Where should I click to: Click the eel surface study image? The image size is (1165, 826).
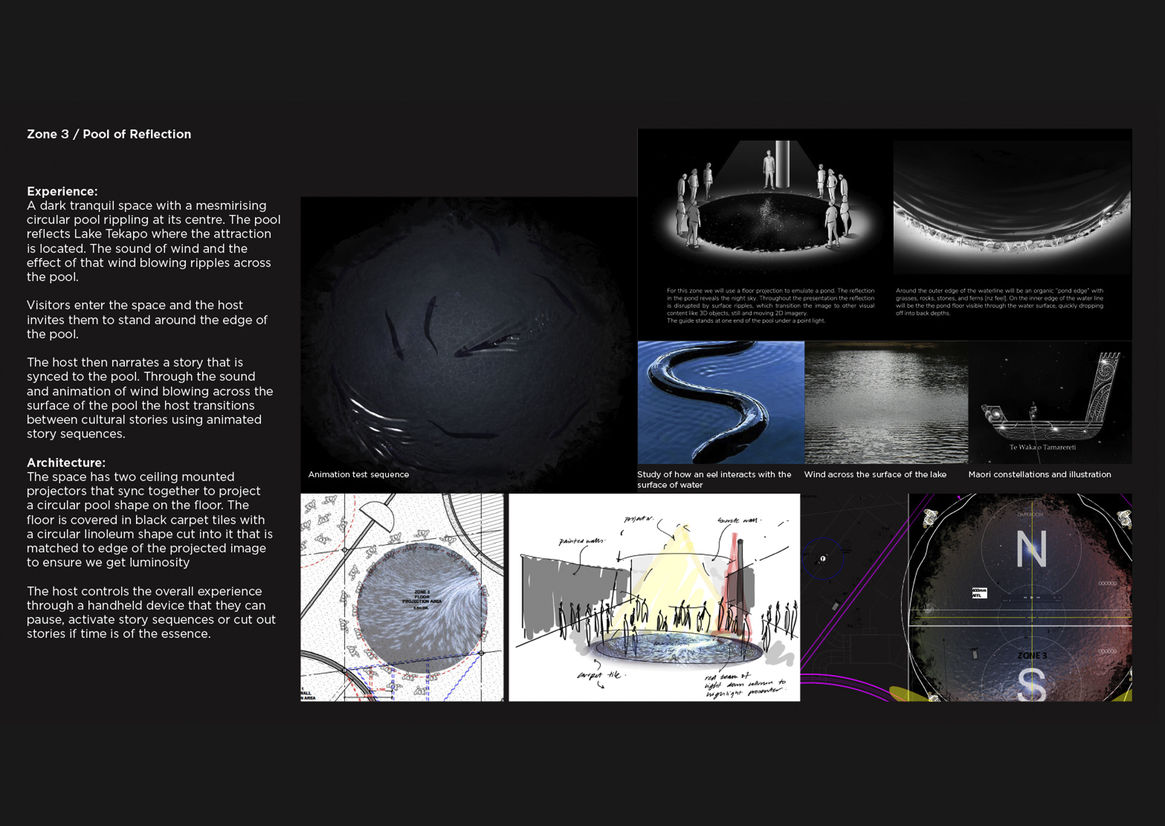pos(720,402)
